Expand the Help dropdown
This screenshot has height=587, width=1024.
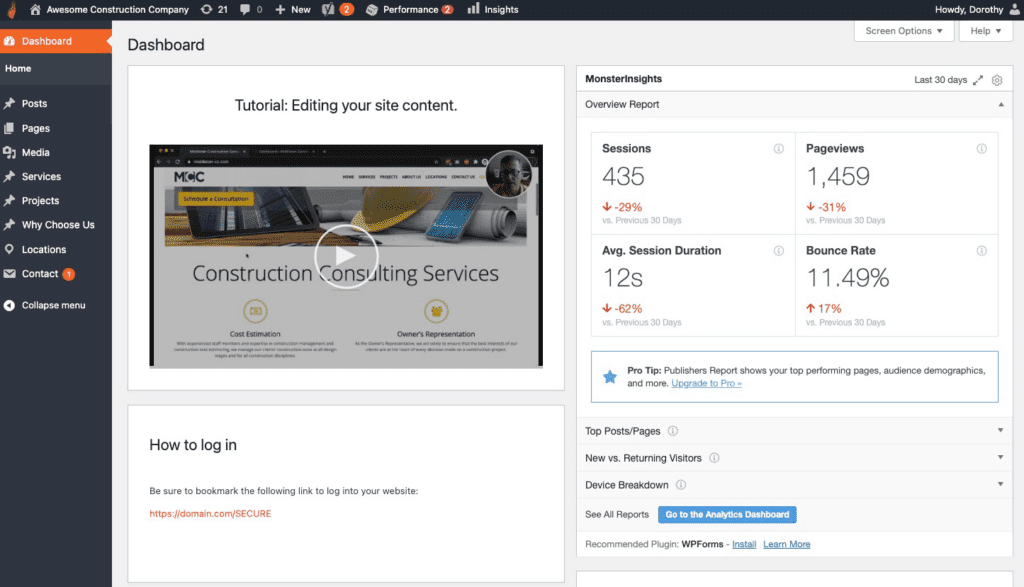click(x=985, y=31)
